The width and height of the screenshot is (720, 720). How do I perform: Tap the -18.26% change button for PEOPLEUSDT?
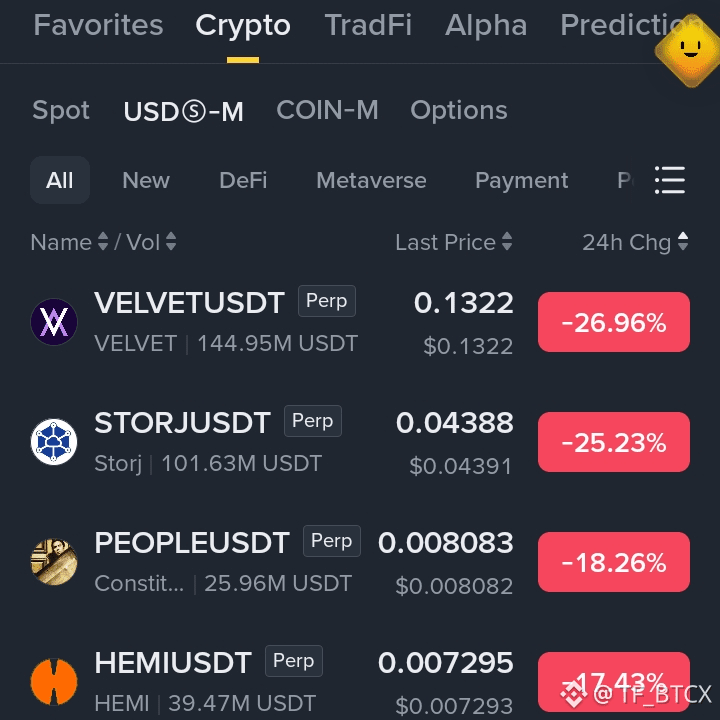[613, 562]
